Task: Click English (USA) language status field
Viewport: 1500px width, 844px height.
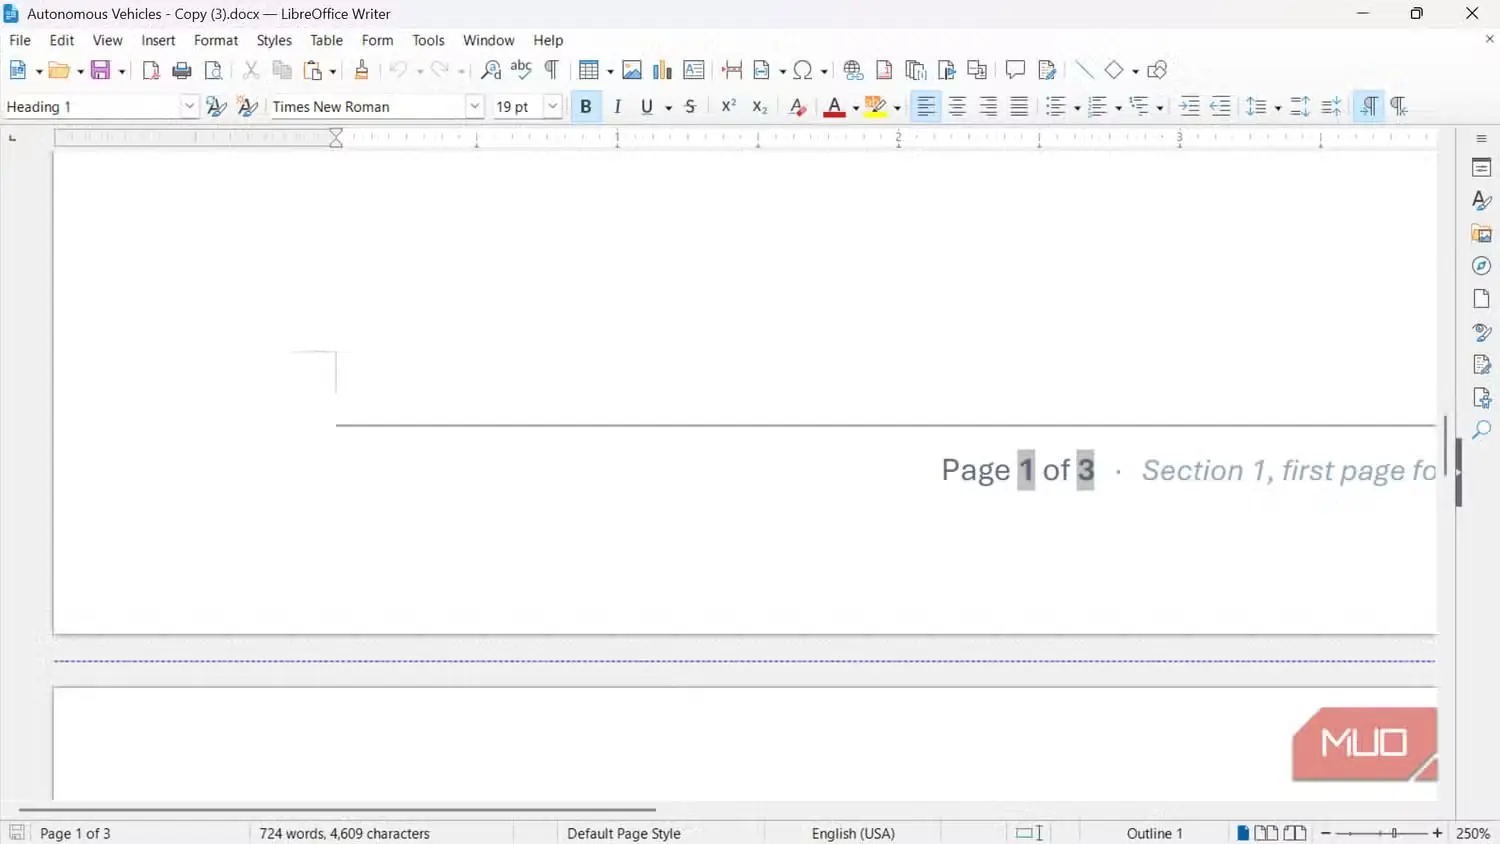Action: [x=853, y=833]
